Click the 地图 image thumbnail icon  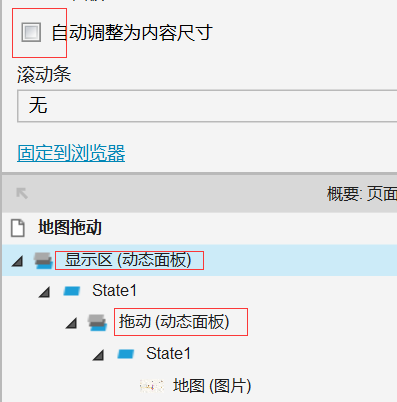[x=152, y=386]
